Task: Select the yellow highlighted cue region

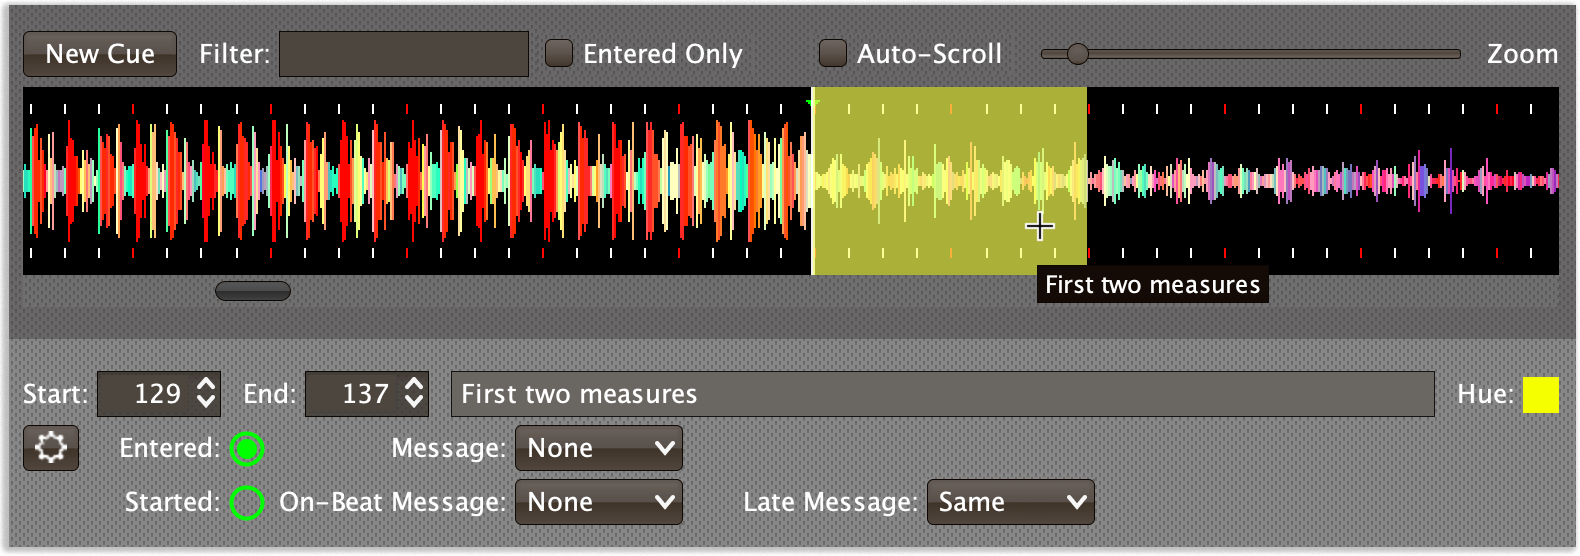Action: (949, 181)
